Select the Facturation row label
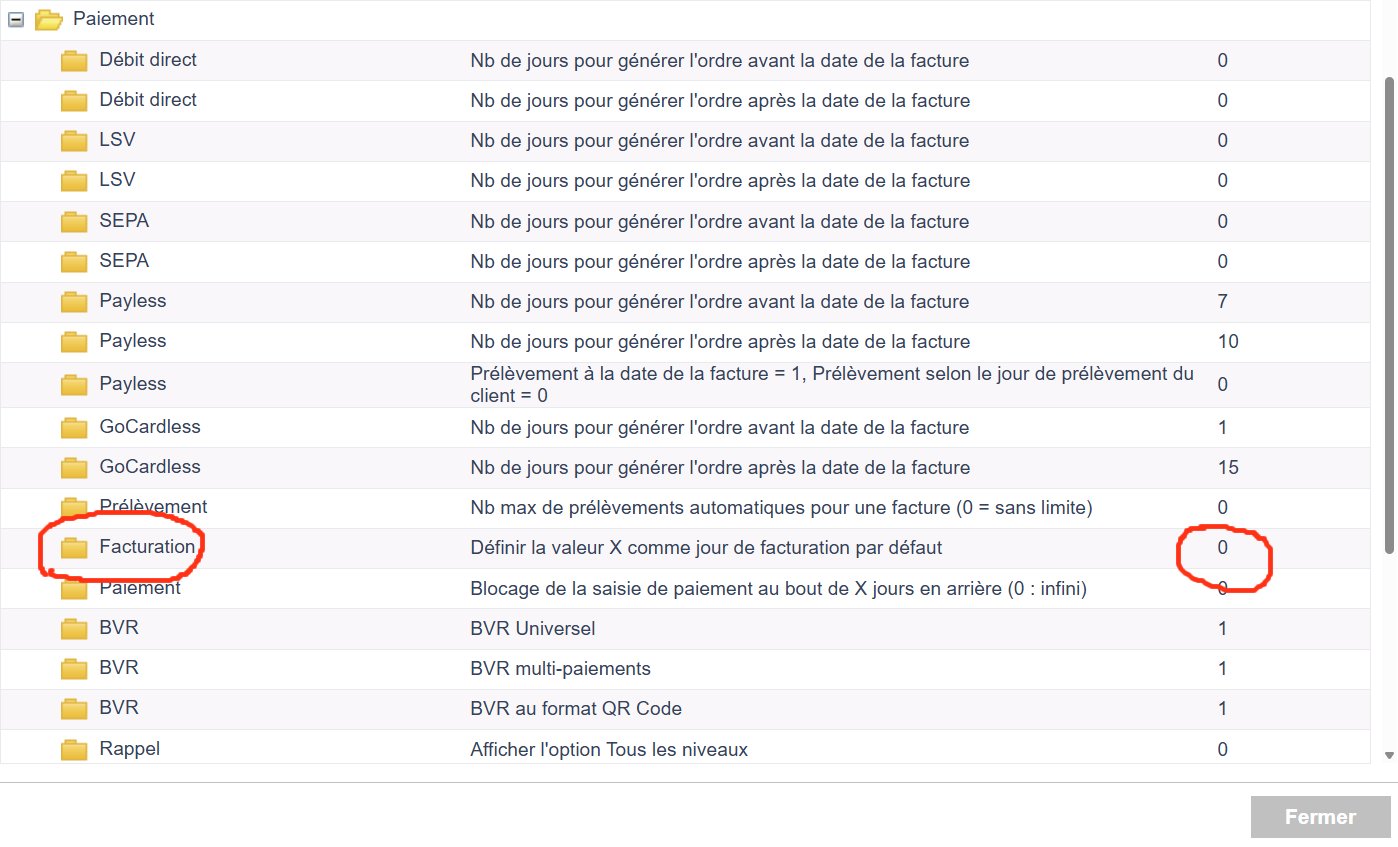Image resolution: width=1398 pixels, height=847 pixels. tap(147, 547)
